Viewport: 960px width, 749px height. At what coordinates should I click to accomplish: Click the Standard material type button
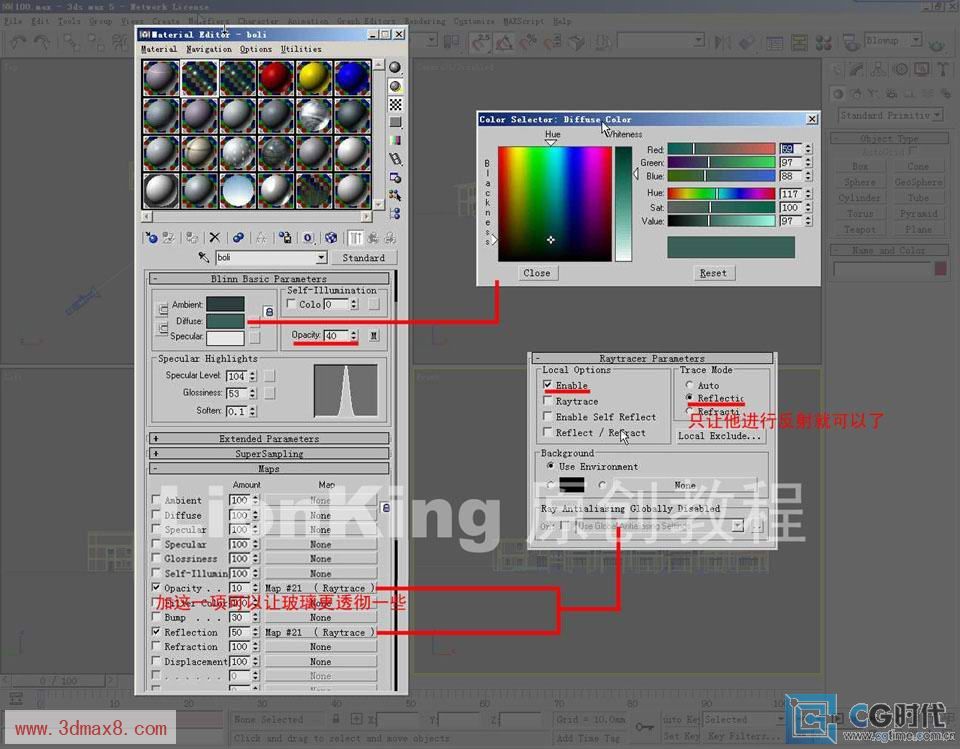[363, 257]
